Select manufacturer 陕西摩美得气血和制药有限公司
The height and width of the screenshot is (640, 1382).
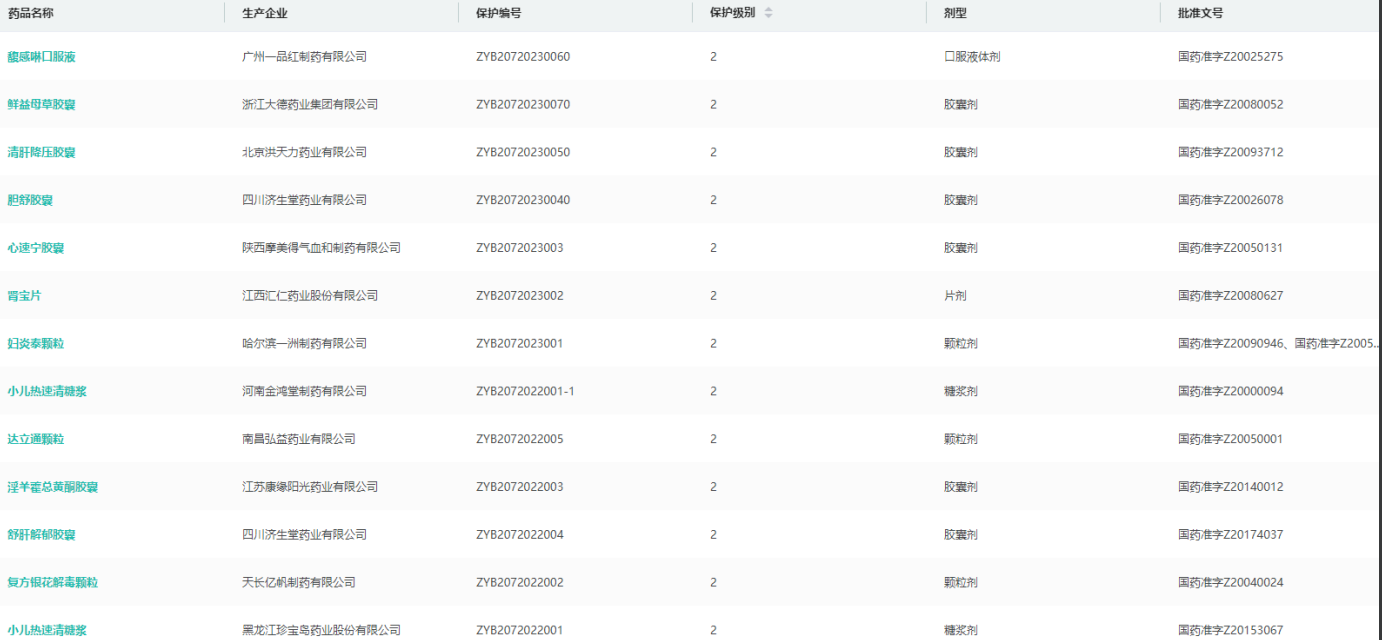coord(321,248)
